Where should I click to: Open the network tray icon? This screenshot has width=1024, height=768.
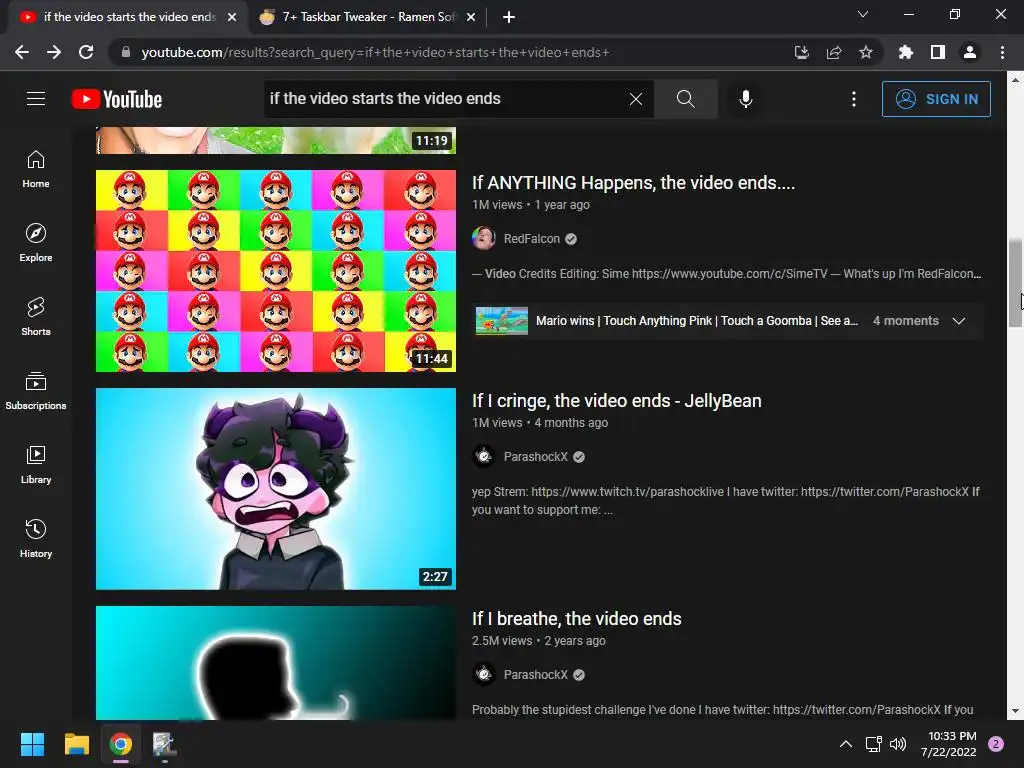(x=873, y=744)
